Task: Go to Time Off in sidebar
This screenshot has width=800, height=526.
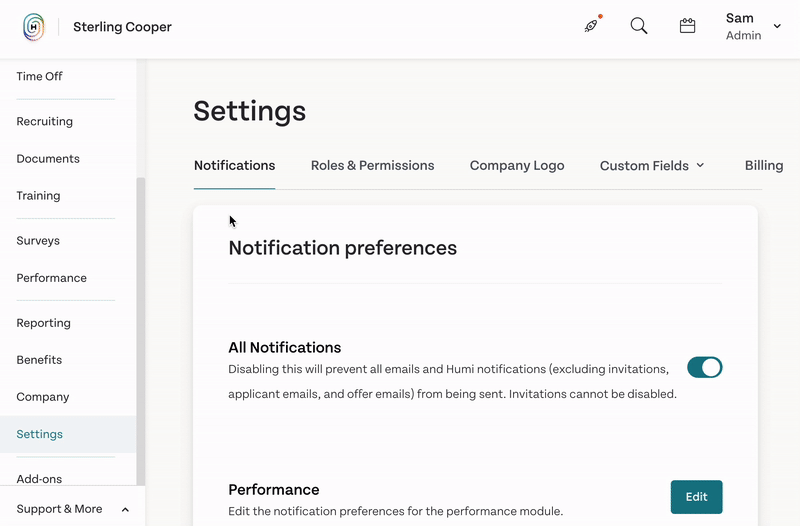Action: click(x=40, y=77)
